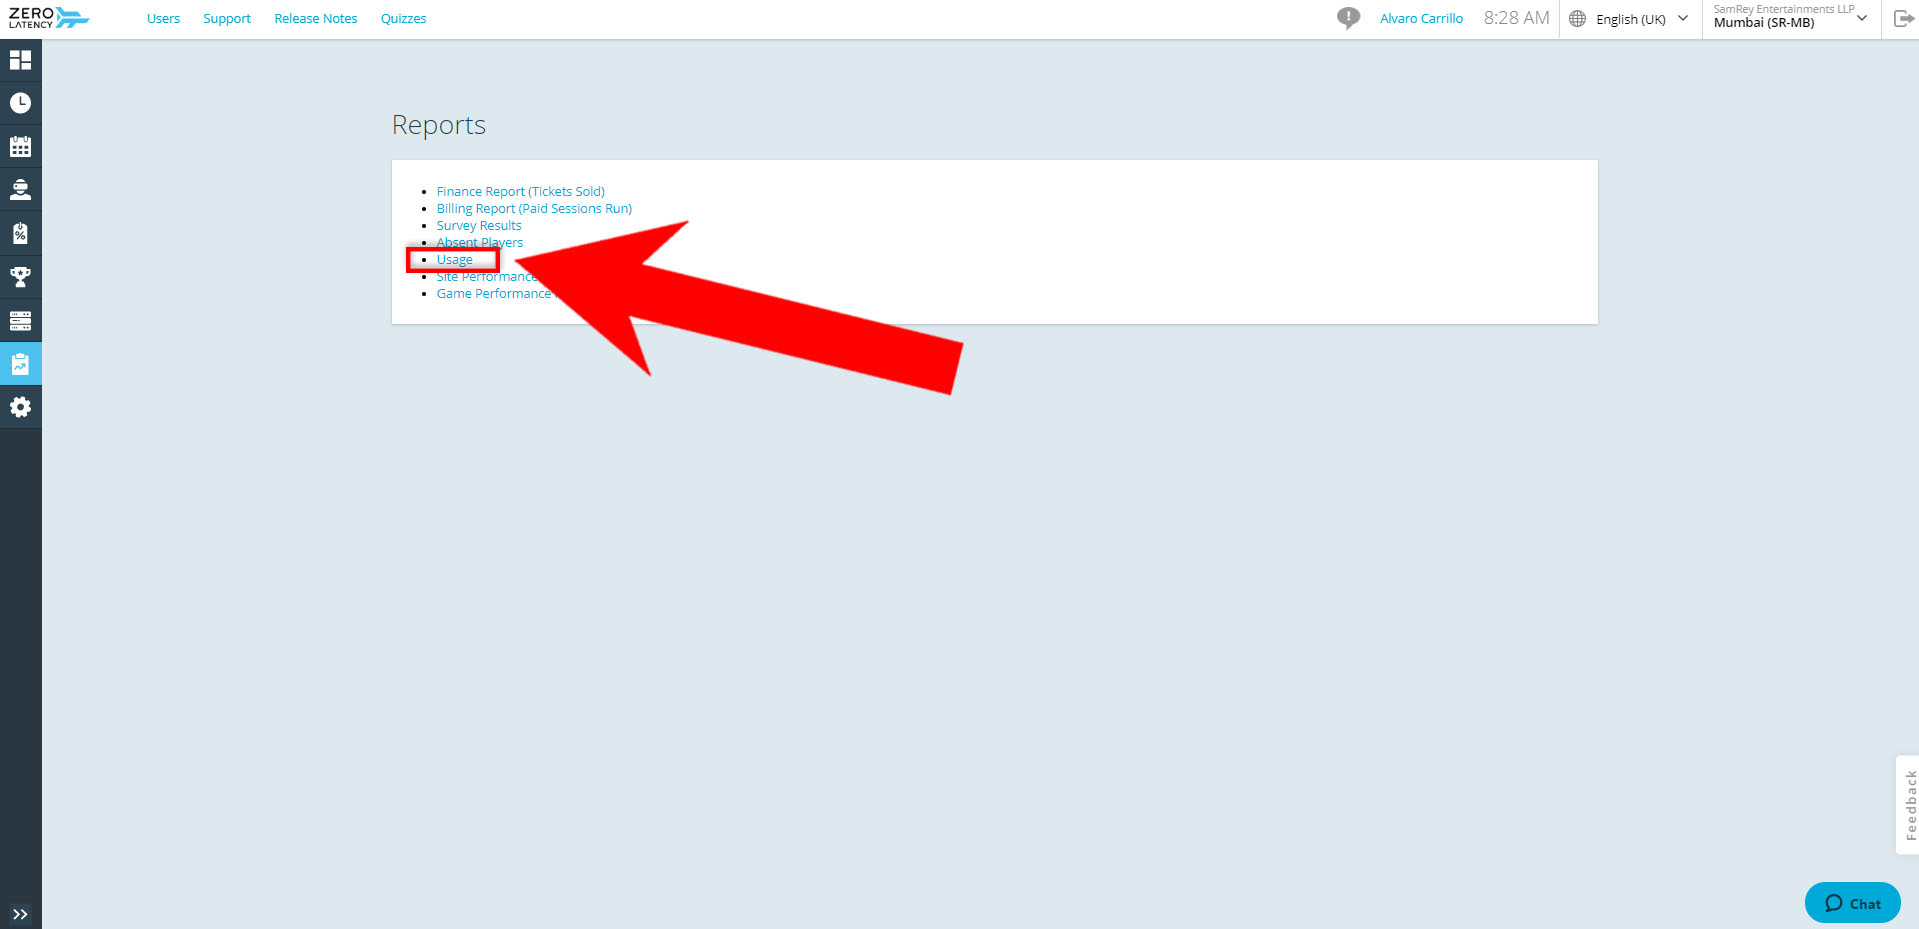
Task: Open the Chat widget button
Action: pyautogui.click(x=1852, y=903)
